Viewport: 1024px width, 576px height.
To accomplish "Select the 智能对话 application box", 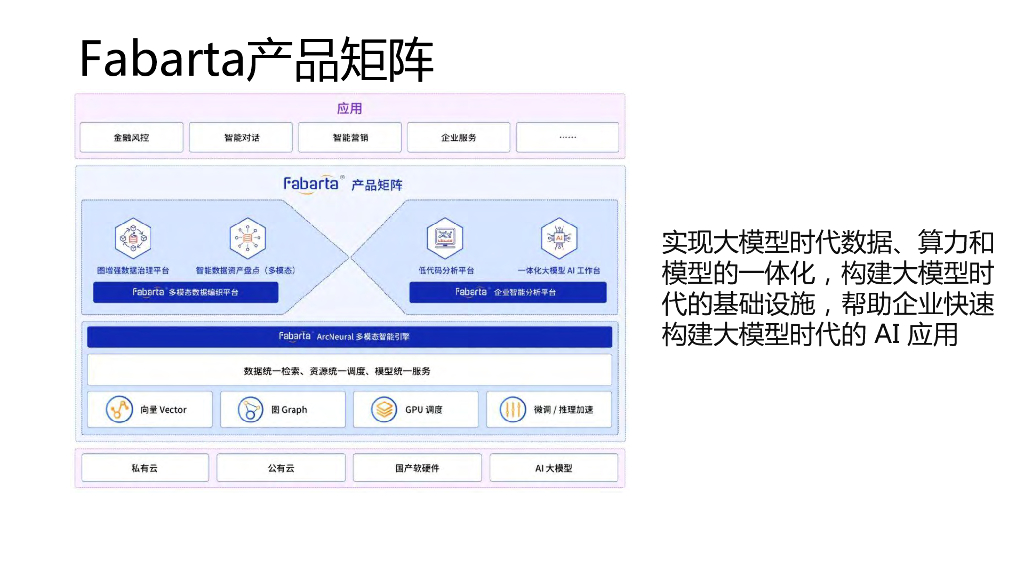I will (241, 137).
